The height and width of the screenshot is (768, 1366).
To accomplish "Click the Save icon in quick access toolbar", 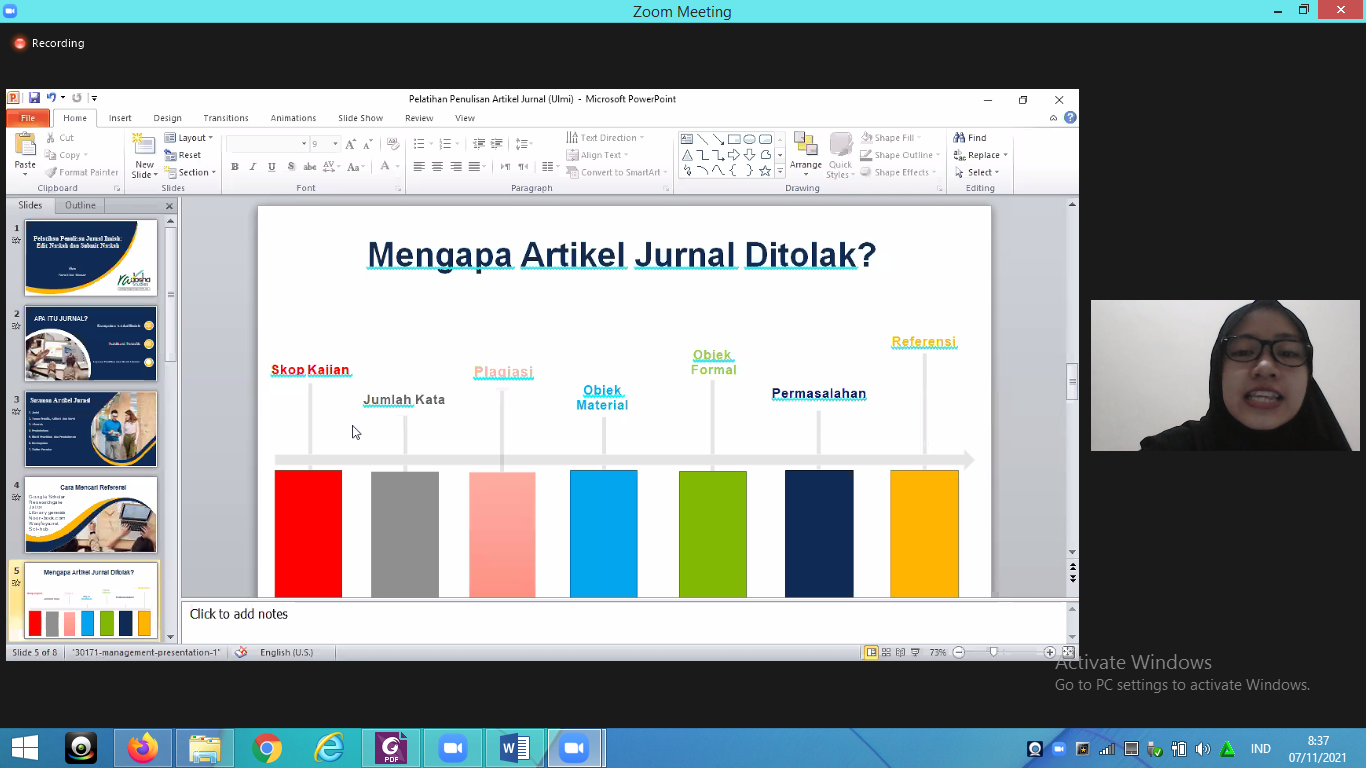I will pos(34,98).
